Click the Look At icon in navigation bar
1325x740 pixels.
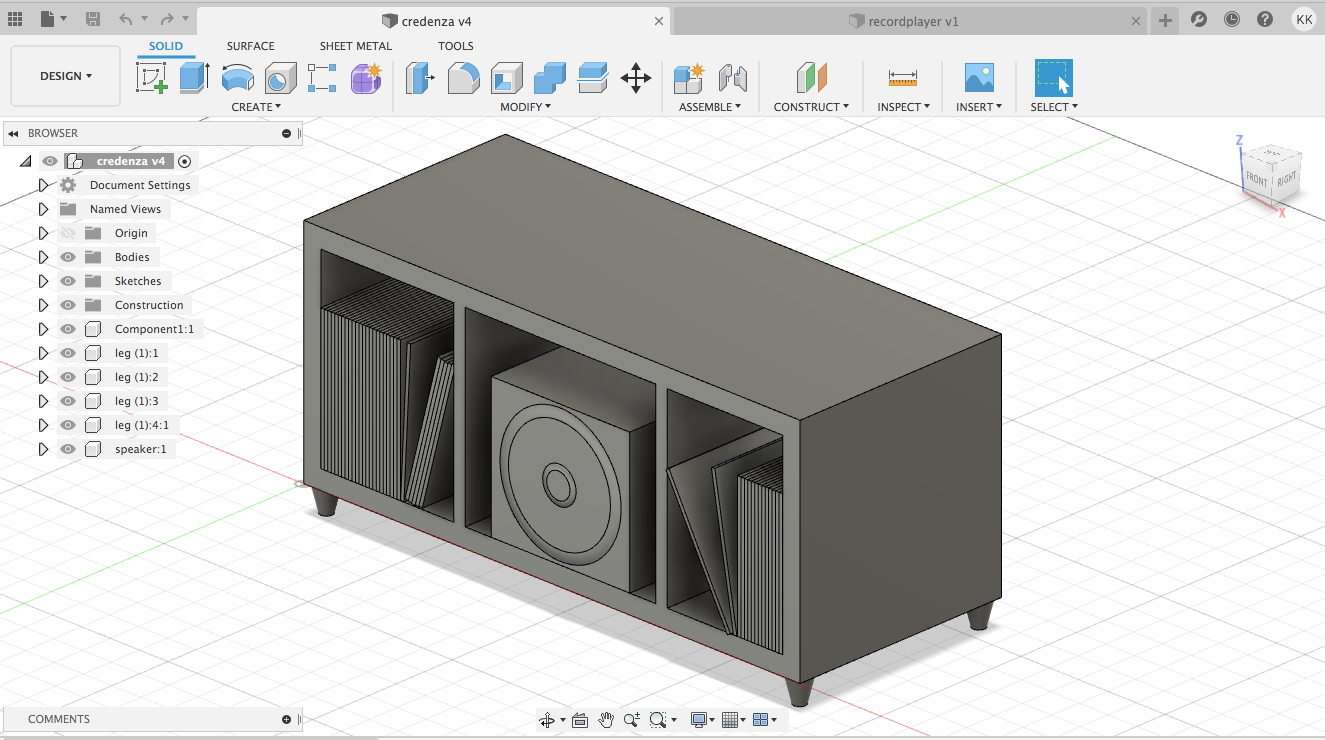580,720
